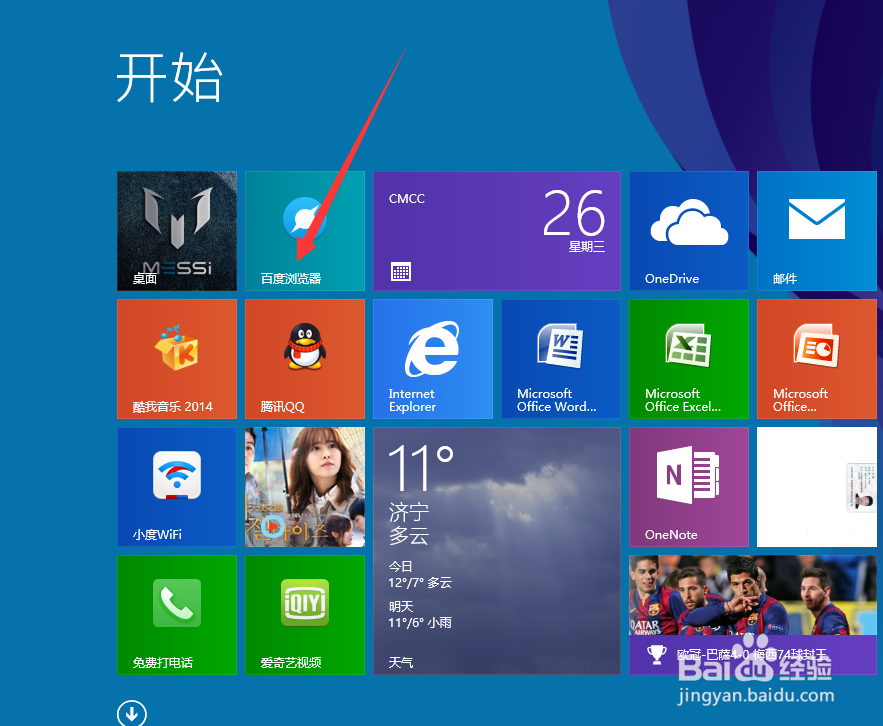Launch the 爱奇艺视频 iQIYI tile

(305, 614)
